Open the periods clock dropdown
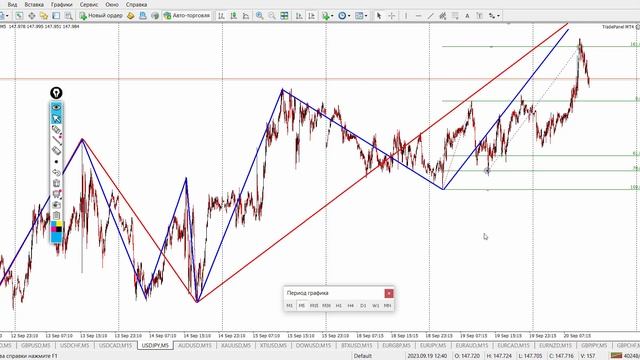640x360 pixels. (x=344, y=16)
